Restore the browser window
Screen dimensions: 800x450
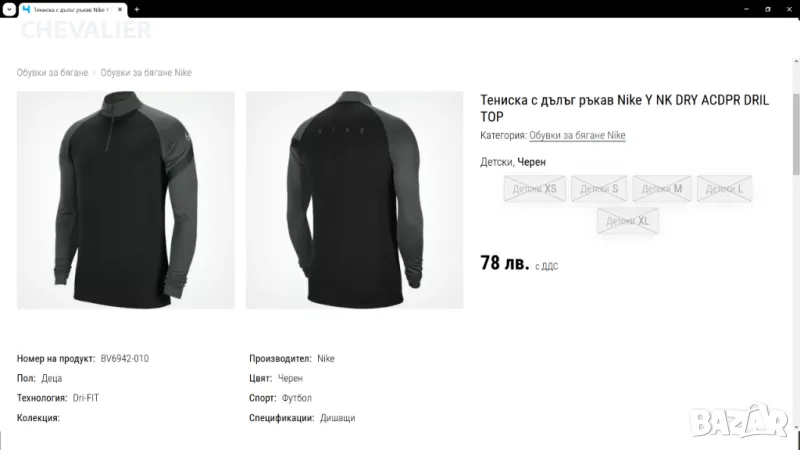(767, 9)
